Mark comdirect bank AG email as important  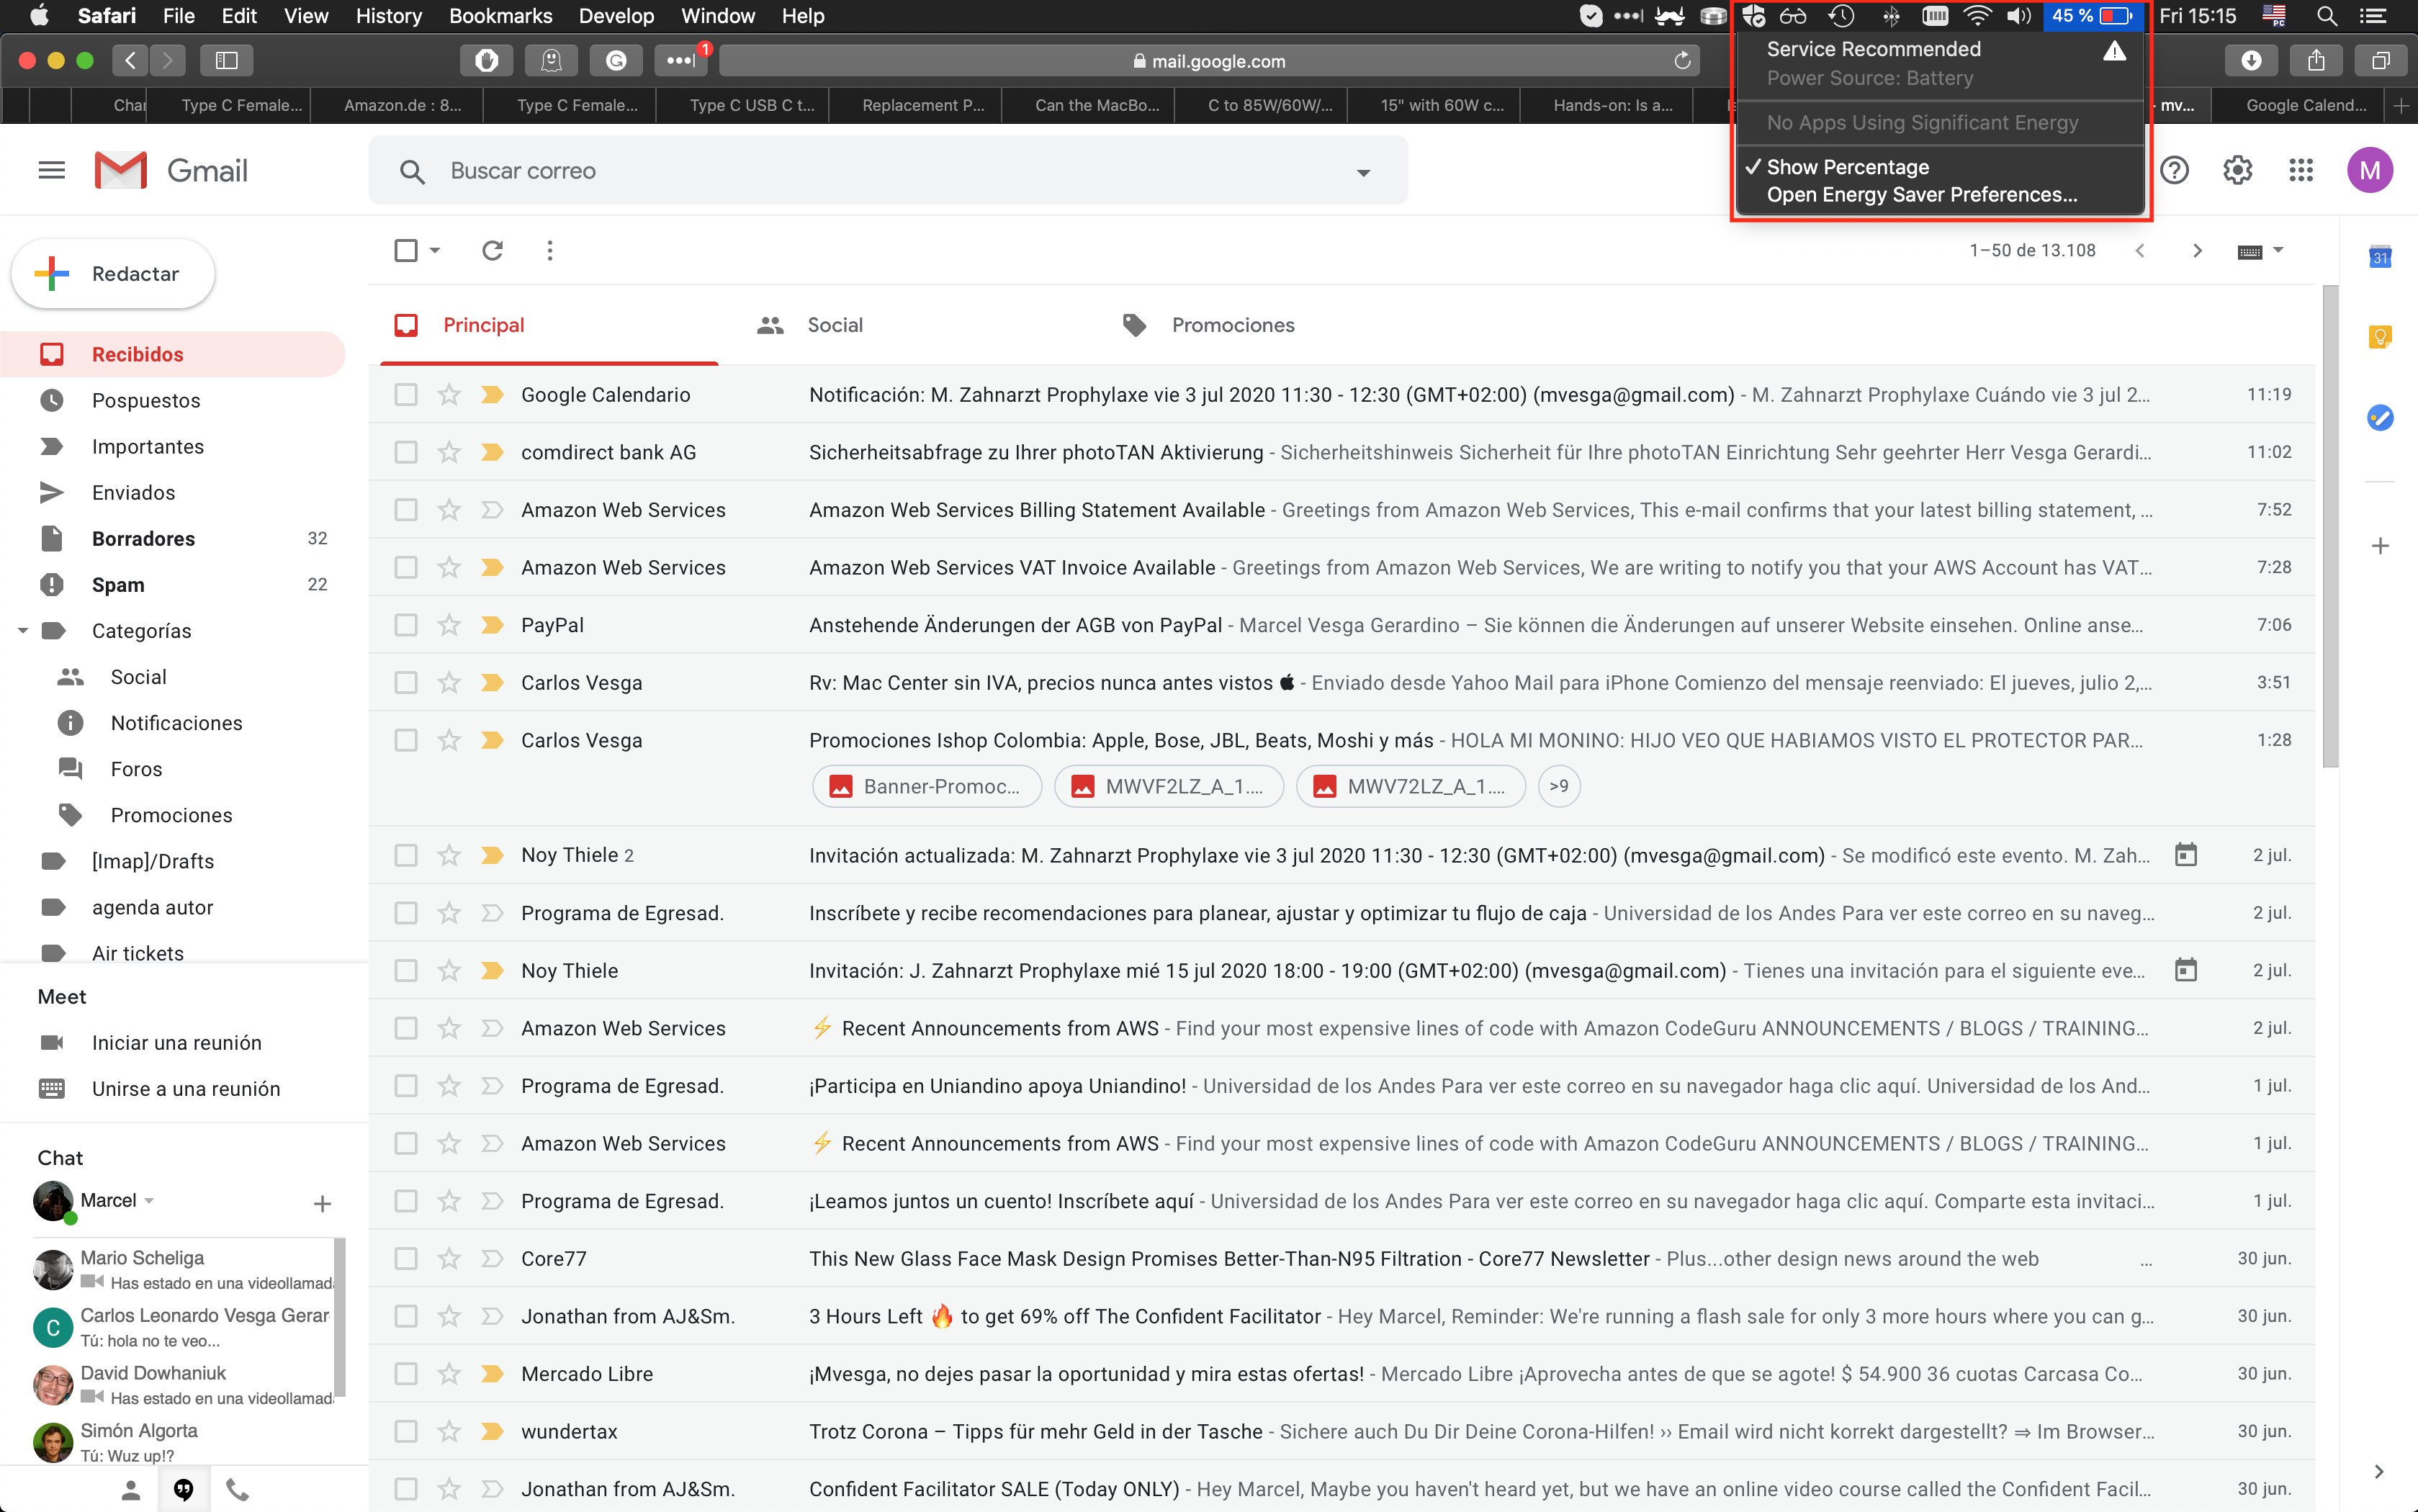492,452
